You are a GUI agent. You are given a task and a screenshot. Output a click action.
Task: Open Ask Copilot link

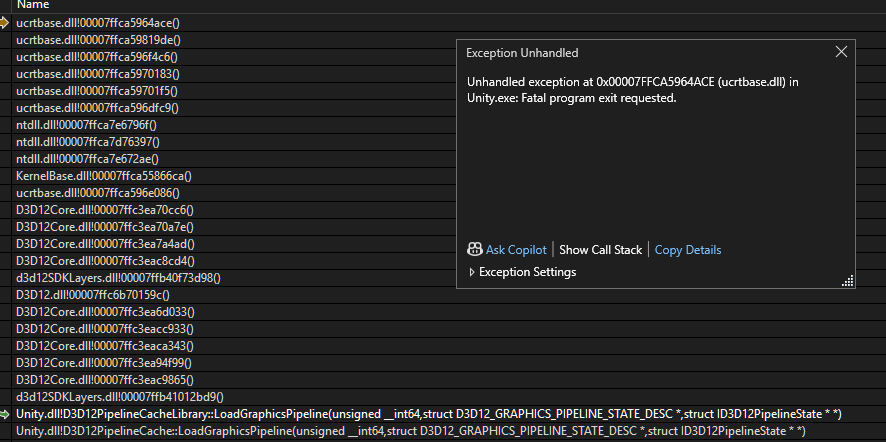(516, 250)
